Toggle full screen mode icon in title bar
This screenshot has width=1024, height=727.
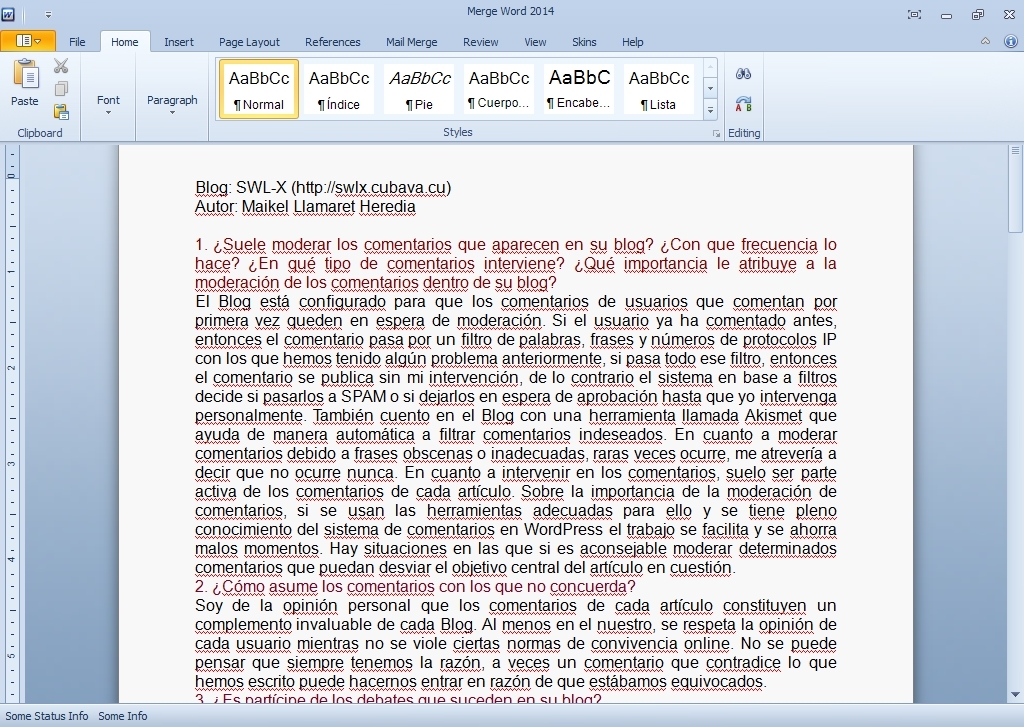914,14
